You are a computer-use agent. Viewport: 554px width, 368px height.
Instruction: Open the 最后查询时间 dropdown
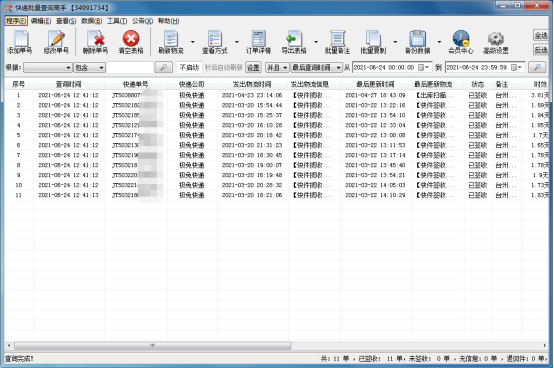(x=317, y=67)
